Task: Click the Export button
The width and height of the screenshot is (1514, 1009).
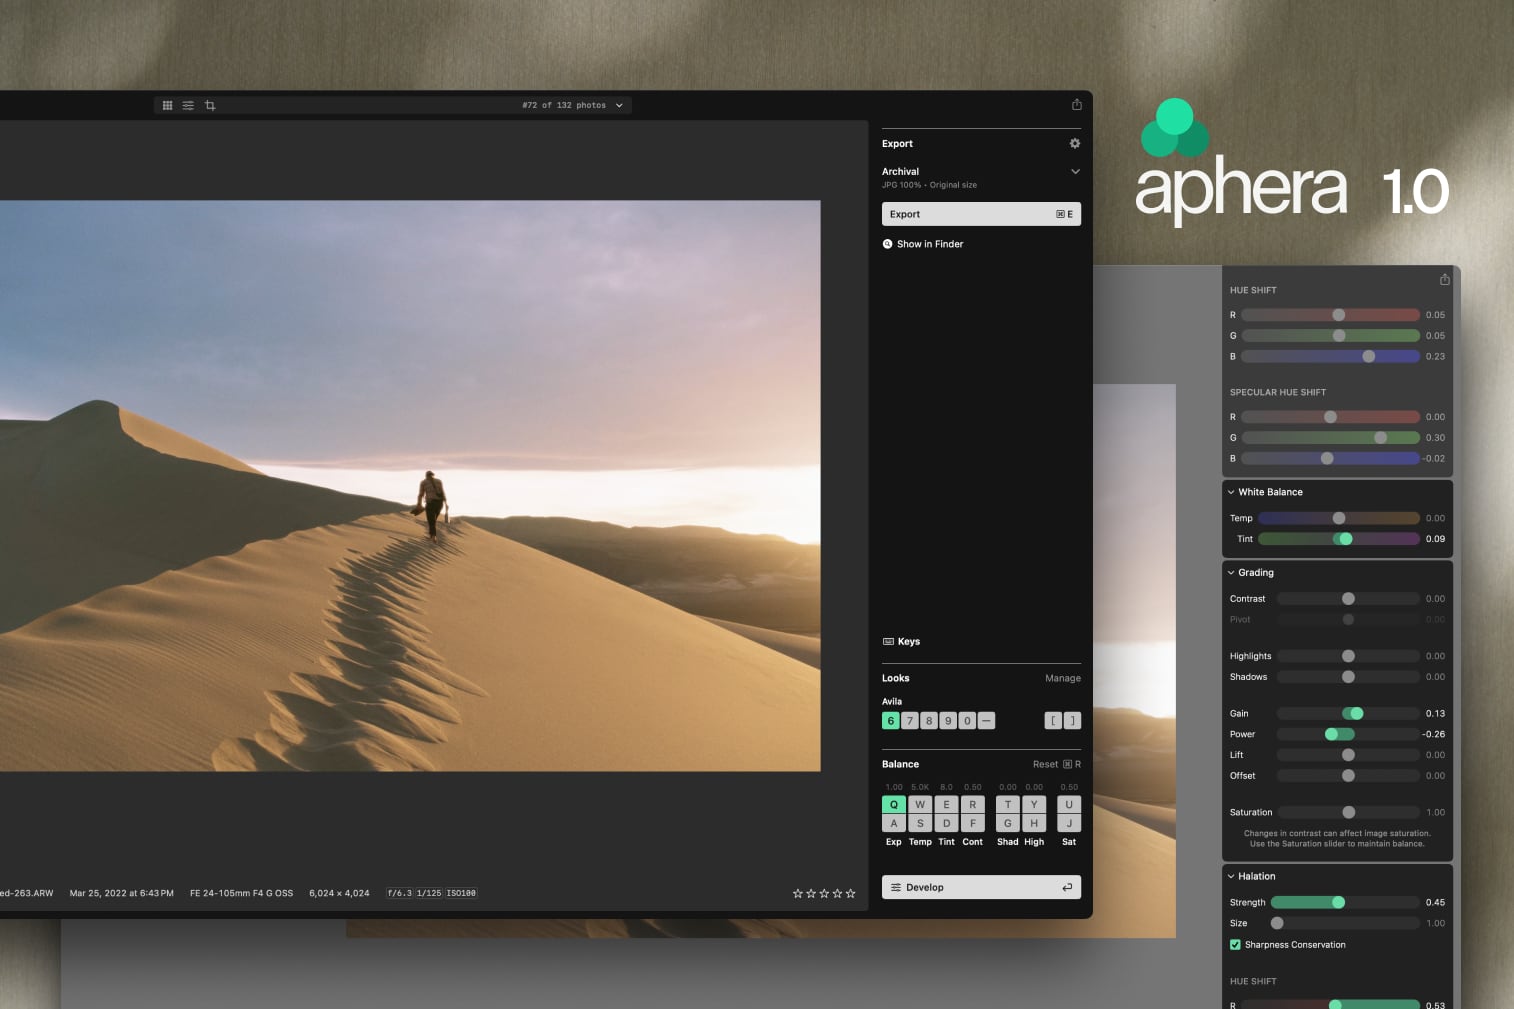Action: tap(981, 214)
